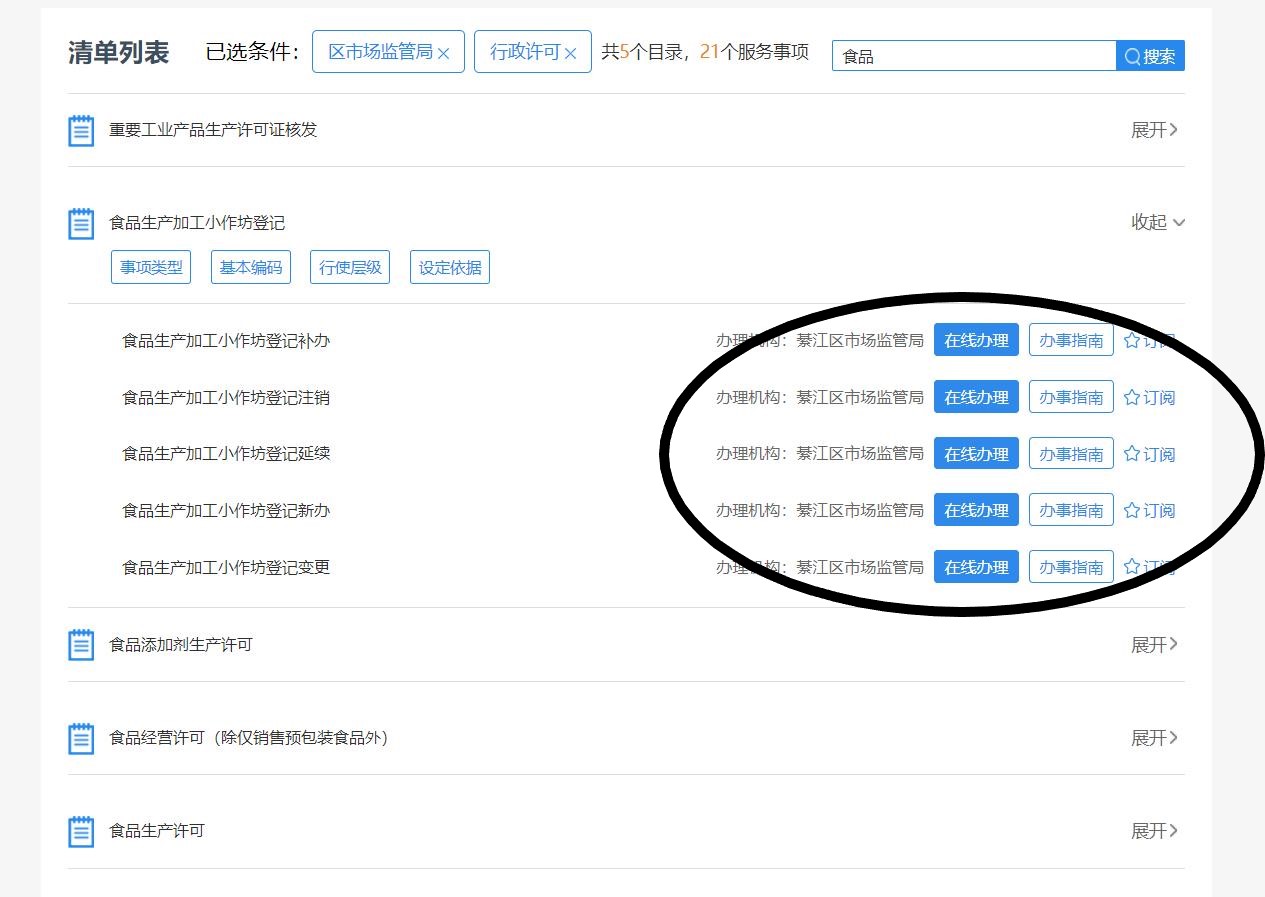Click the search input containing 食品
This screenshot has width=1265, height=897.
click(973, 57)
